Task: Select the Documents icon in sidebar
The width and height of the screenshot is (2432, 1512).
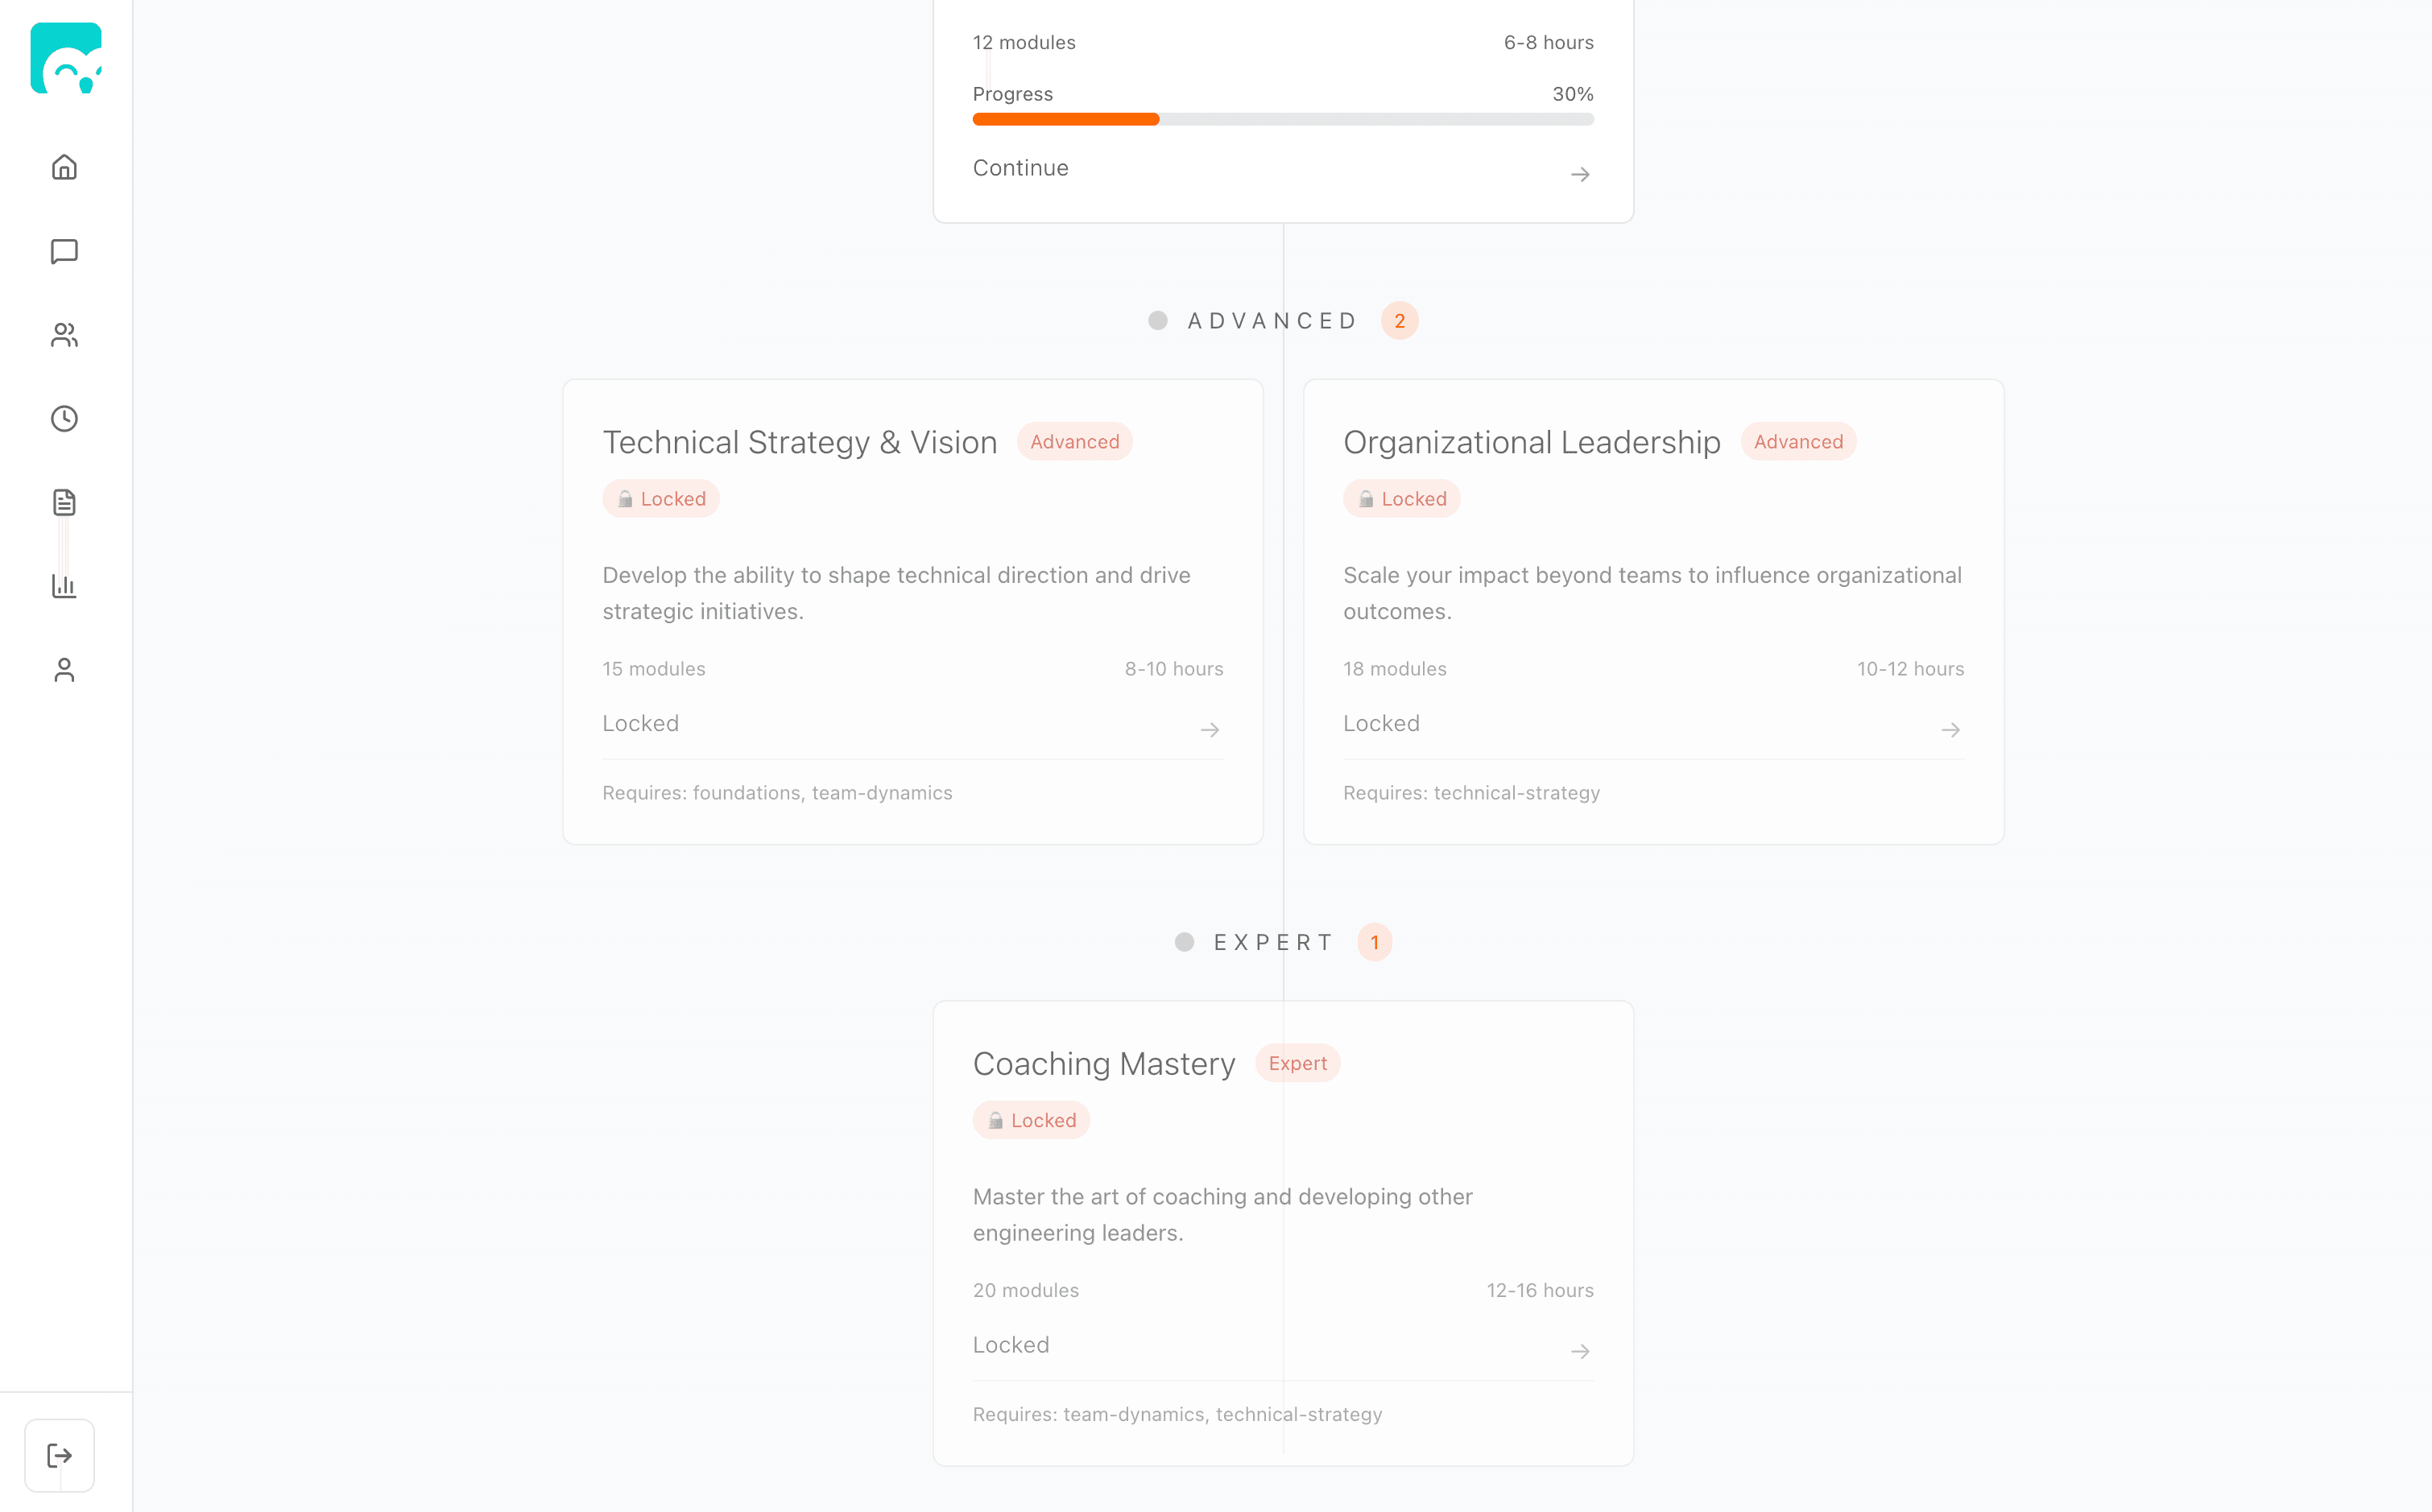Action: click(64, 503)
